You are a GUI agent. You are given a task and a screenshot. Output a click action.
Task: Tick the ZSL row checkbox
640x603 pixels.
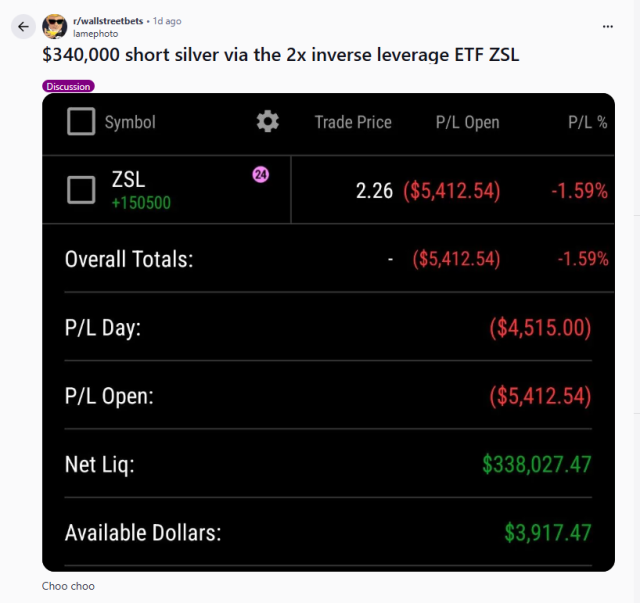(x=81, y=190)
